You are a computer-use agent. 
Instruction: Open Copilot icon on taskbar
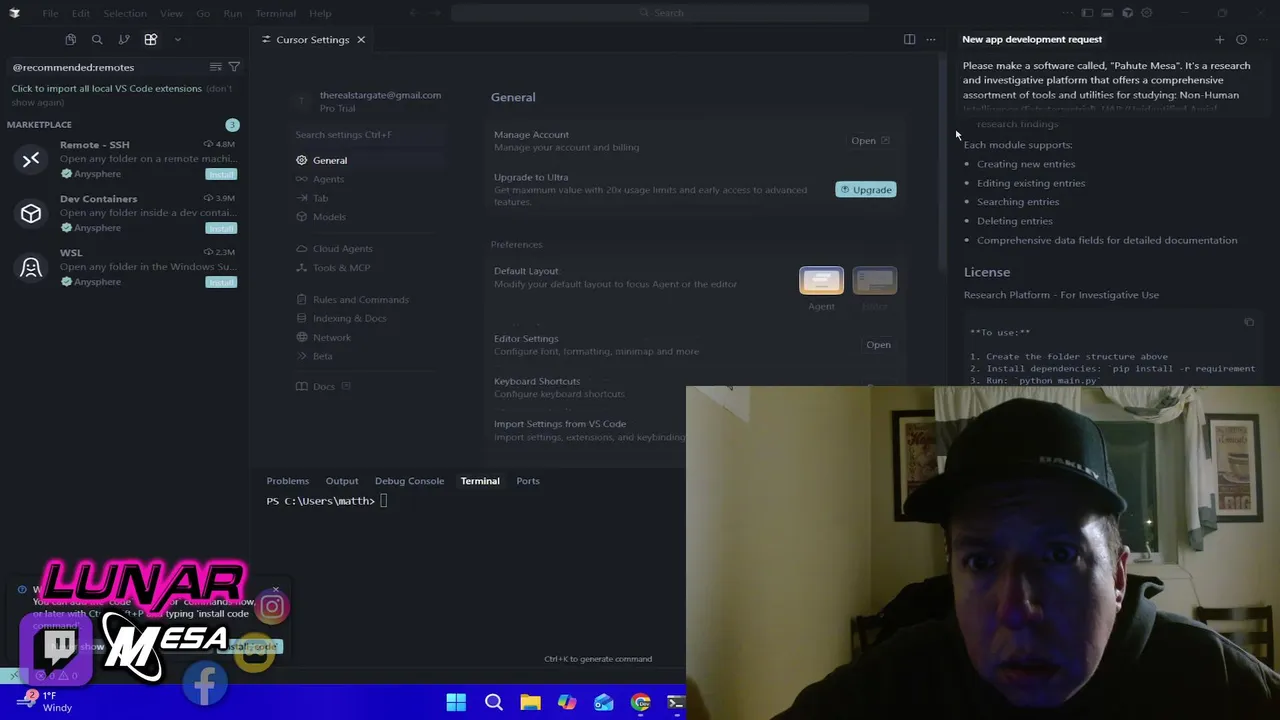567,702
